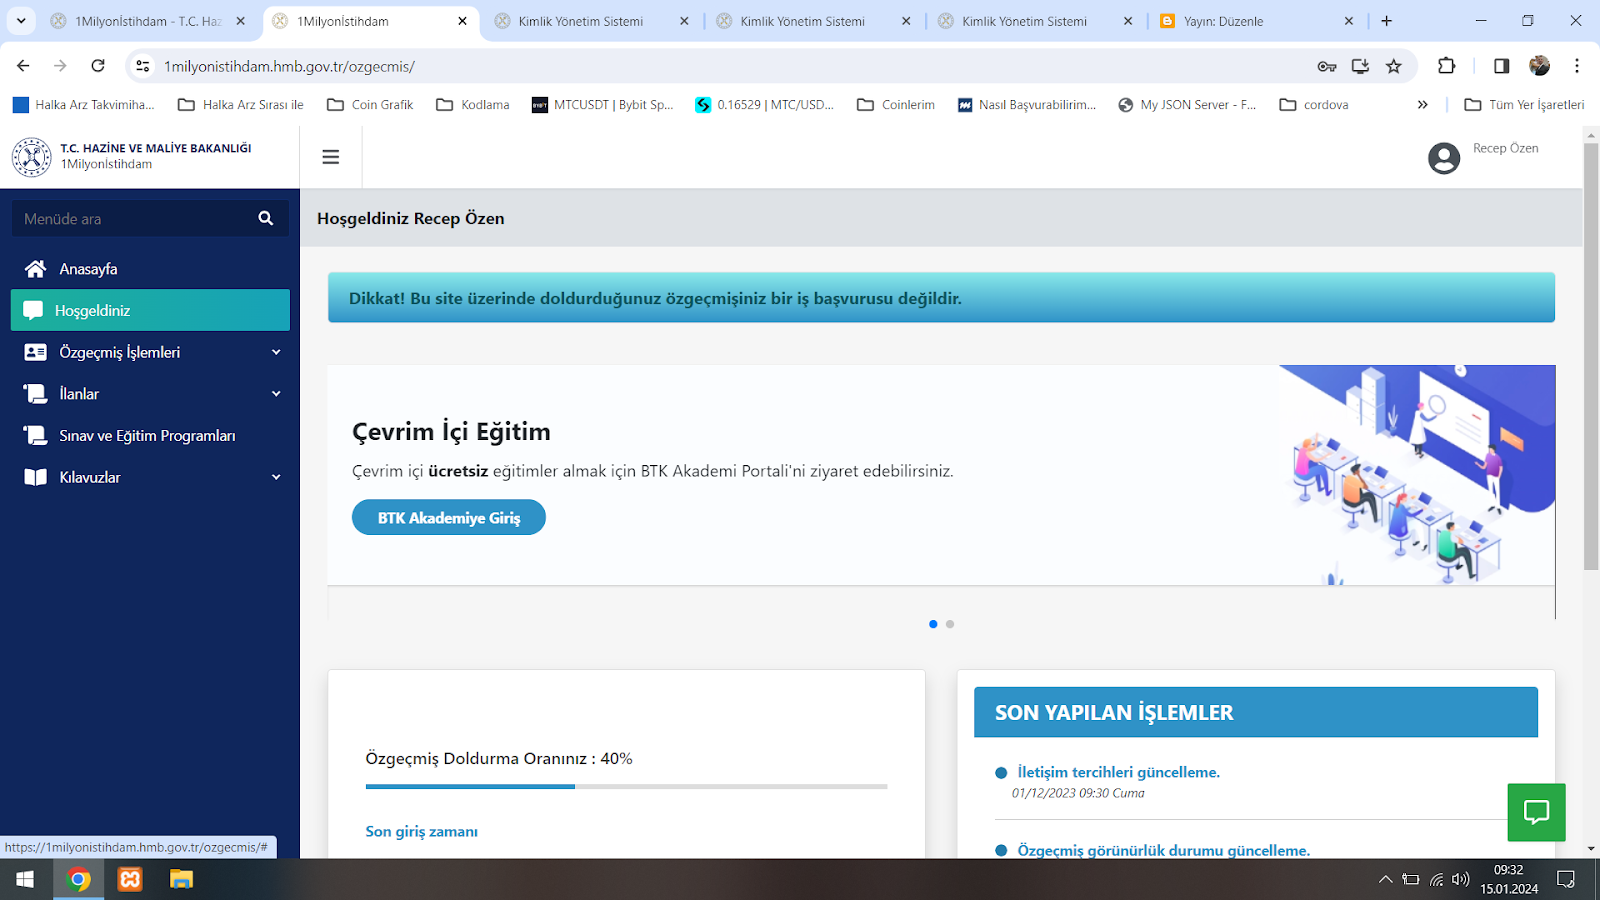1600x900 pixels.
Task: Open the cordova bookmark folder
Action: click(1314, 105)
